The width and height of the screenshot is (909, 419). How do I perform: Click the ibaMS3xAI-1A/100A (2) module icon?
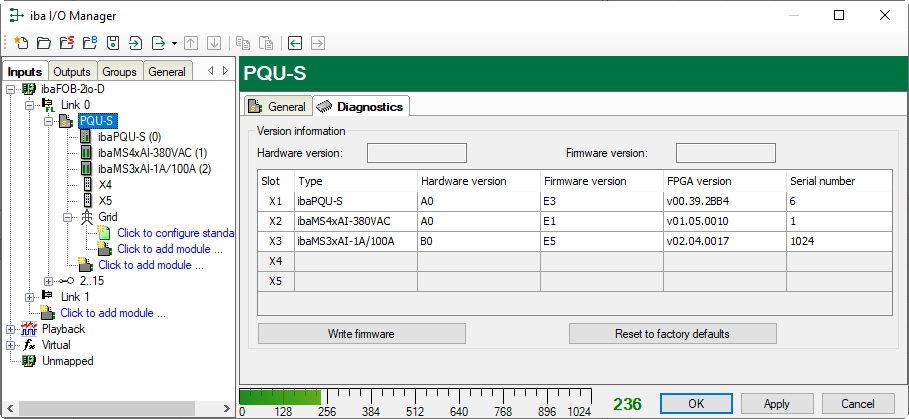click(x=86, y=169)
